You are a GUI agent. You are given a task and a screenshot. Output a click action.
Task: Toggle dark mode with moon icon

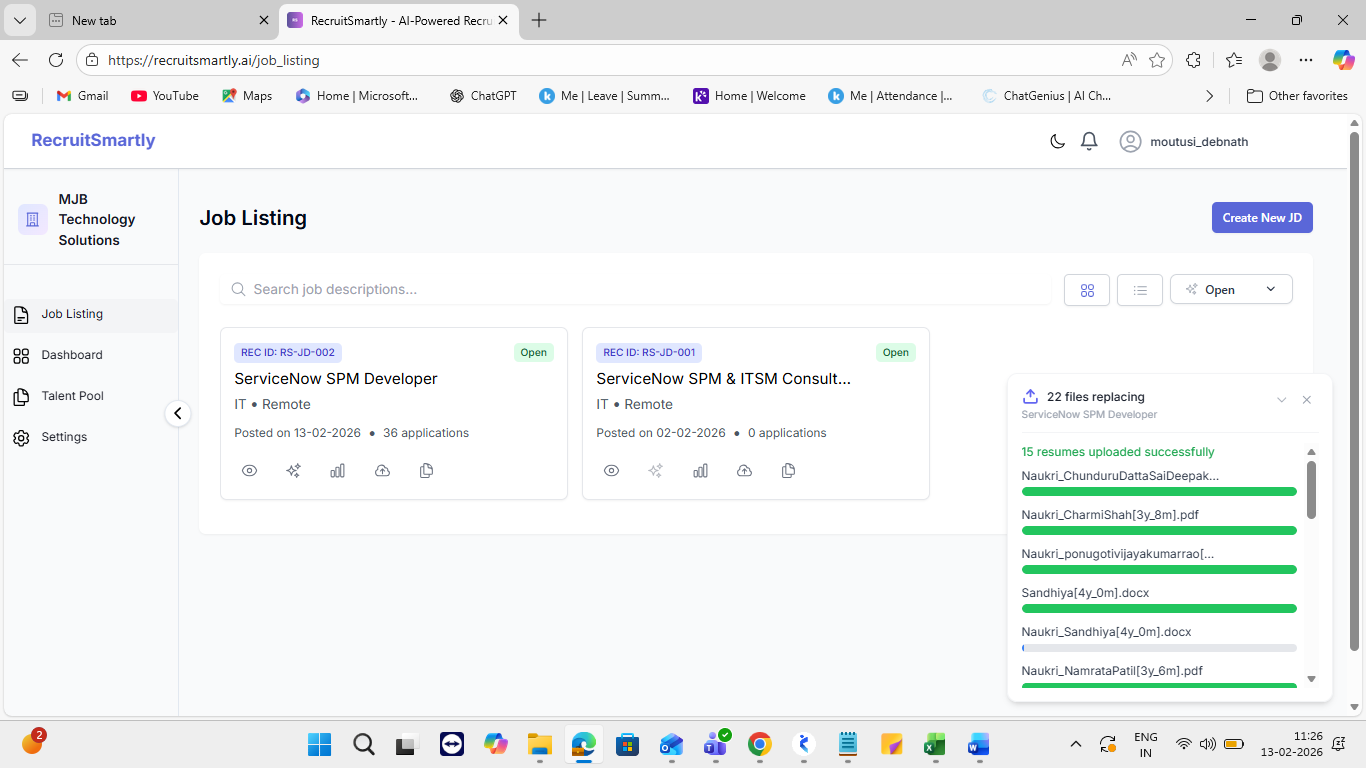point(1057,142)
